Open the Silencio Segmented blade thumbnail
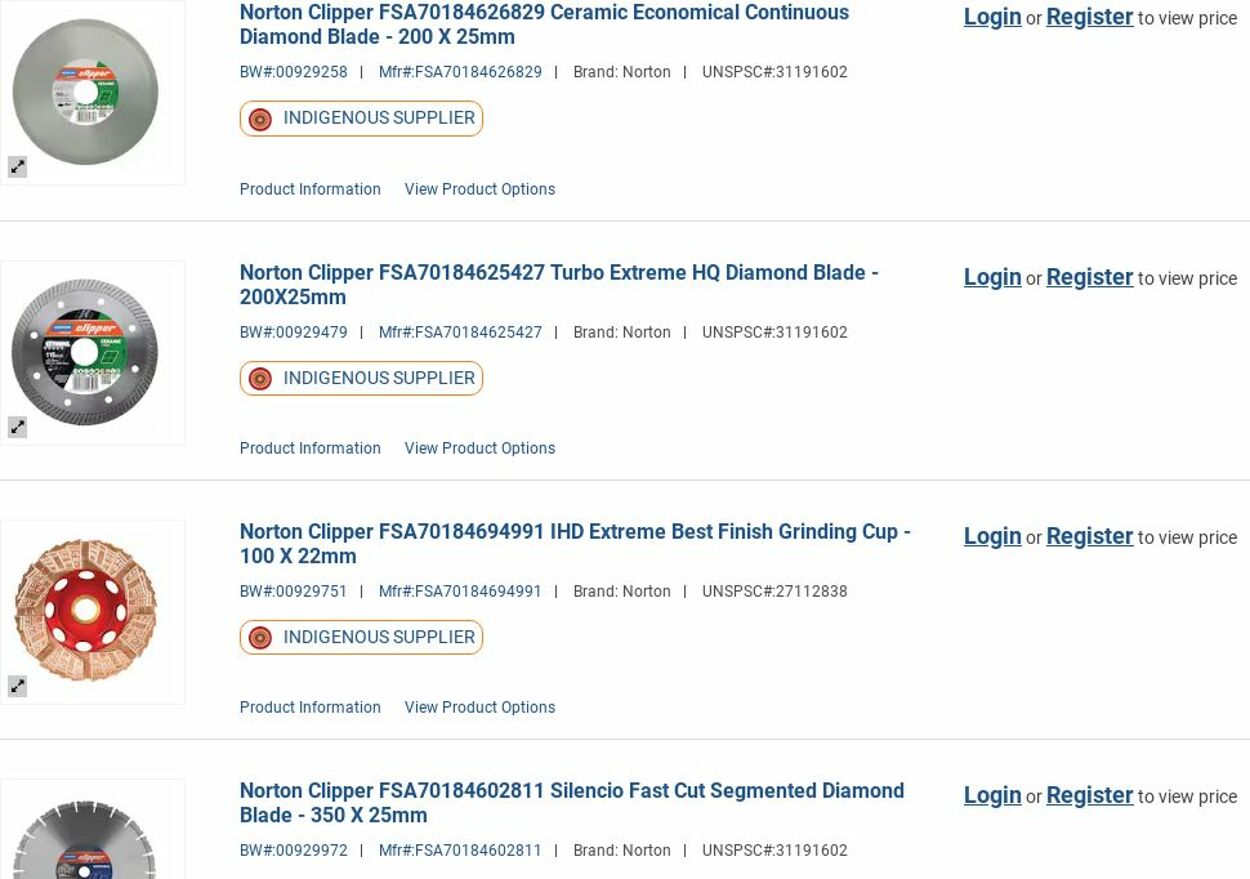Viewport: 1250px width, 879px height. tap(86, 840)
